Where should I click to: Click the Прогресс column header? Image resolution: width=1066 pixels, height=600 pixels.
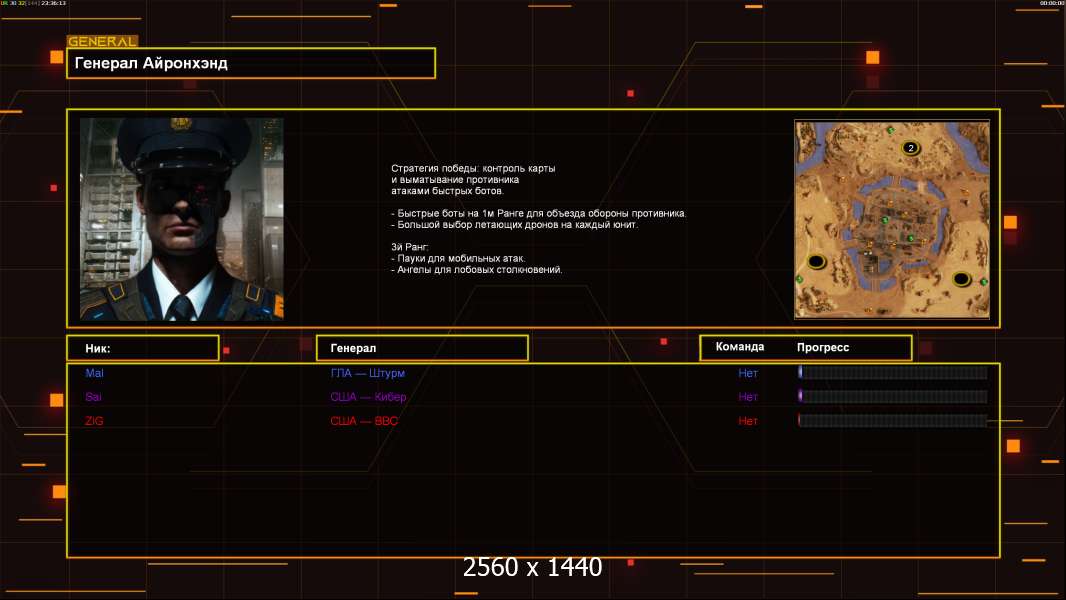pyautogui.click(x=823, y=347)
